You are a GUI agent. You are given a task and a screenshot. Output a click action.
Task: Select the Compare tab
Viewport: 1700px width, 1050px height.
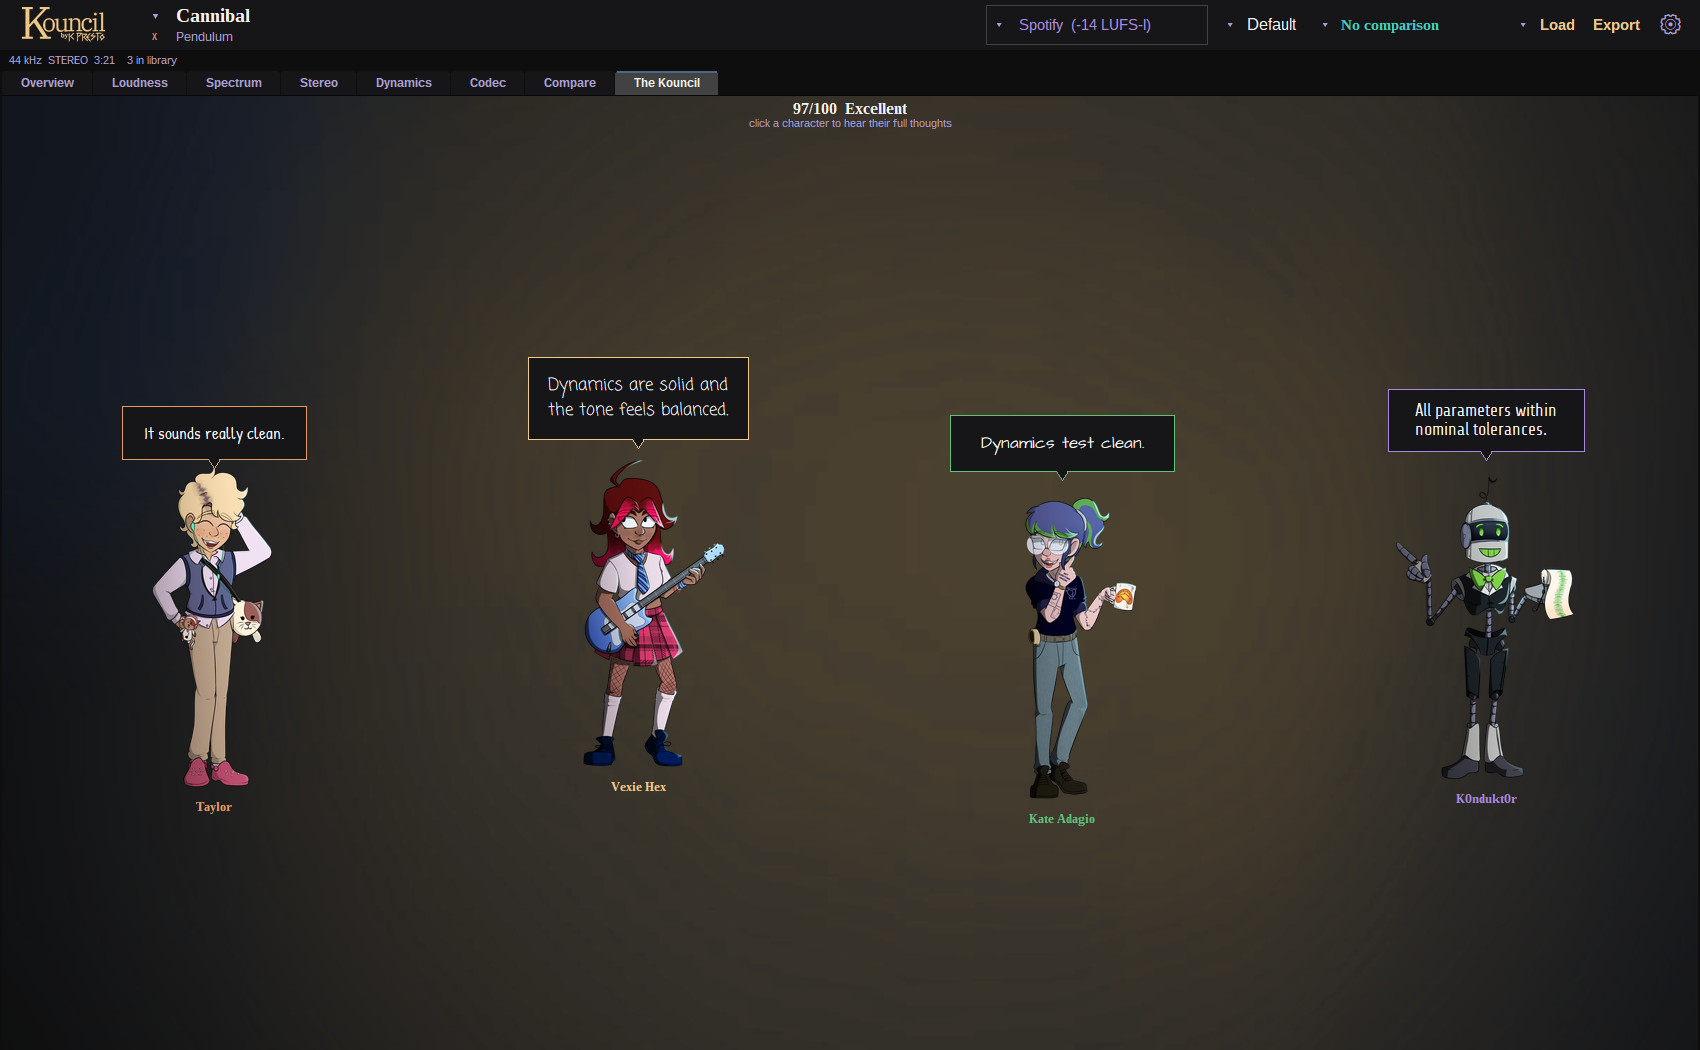tap(570, 83)
